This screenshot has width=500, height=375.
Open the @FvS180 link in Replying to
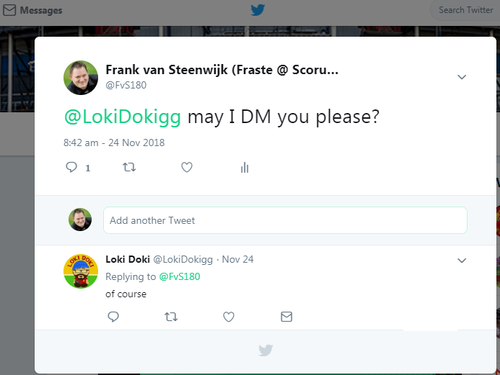pos(180,277)
